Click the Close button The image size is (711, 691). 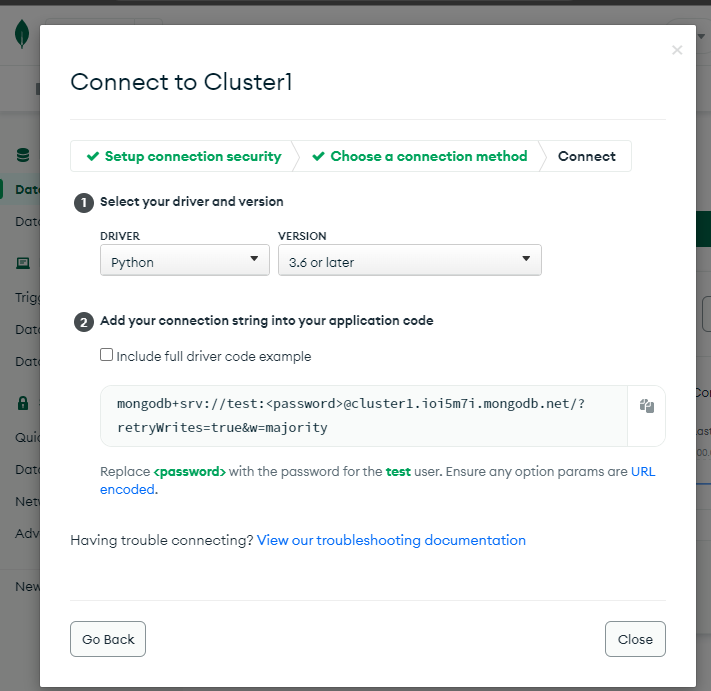tap(635, 639)
